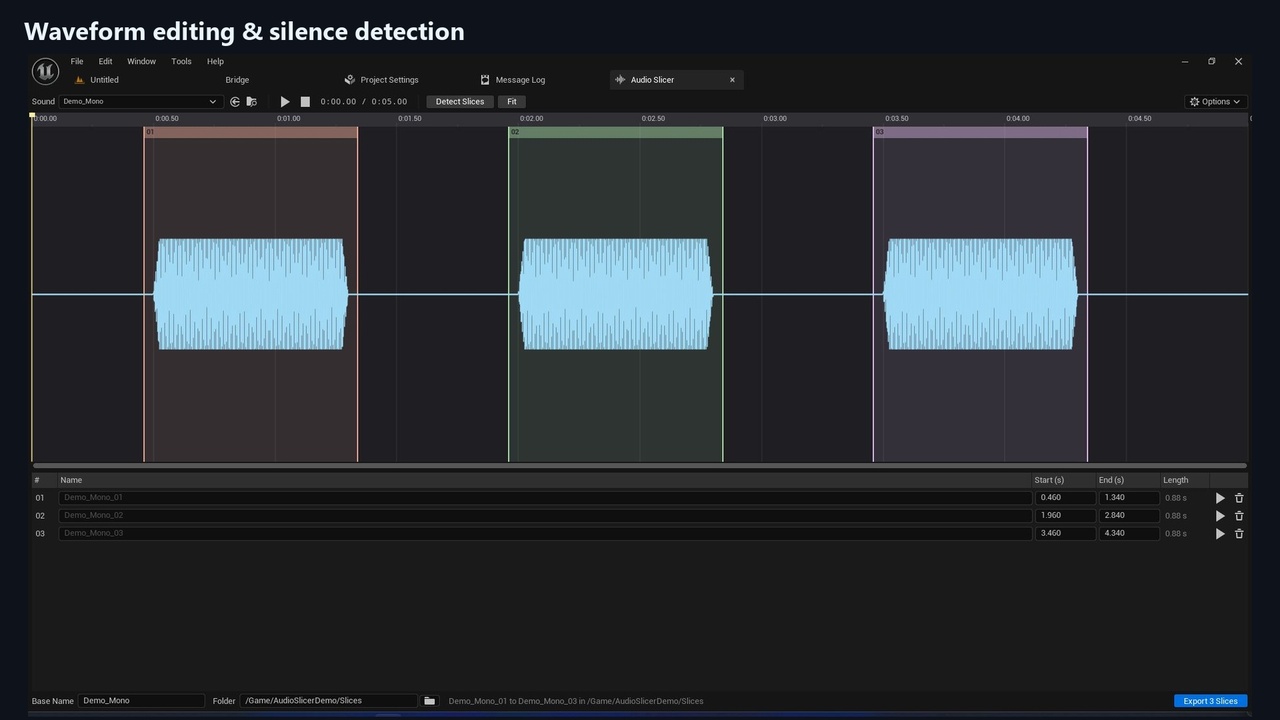Screen dimensions: 1280x720
Task: Edit start time field 0.460
Action: click(x=1065, y=498)
